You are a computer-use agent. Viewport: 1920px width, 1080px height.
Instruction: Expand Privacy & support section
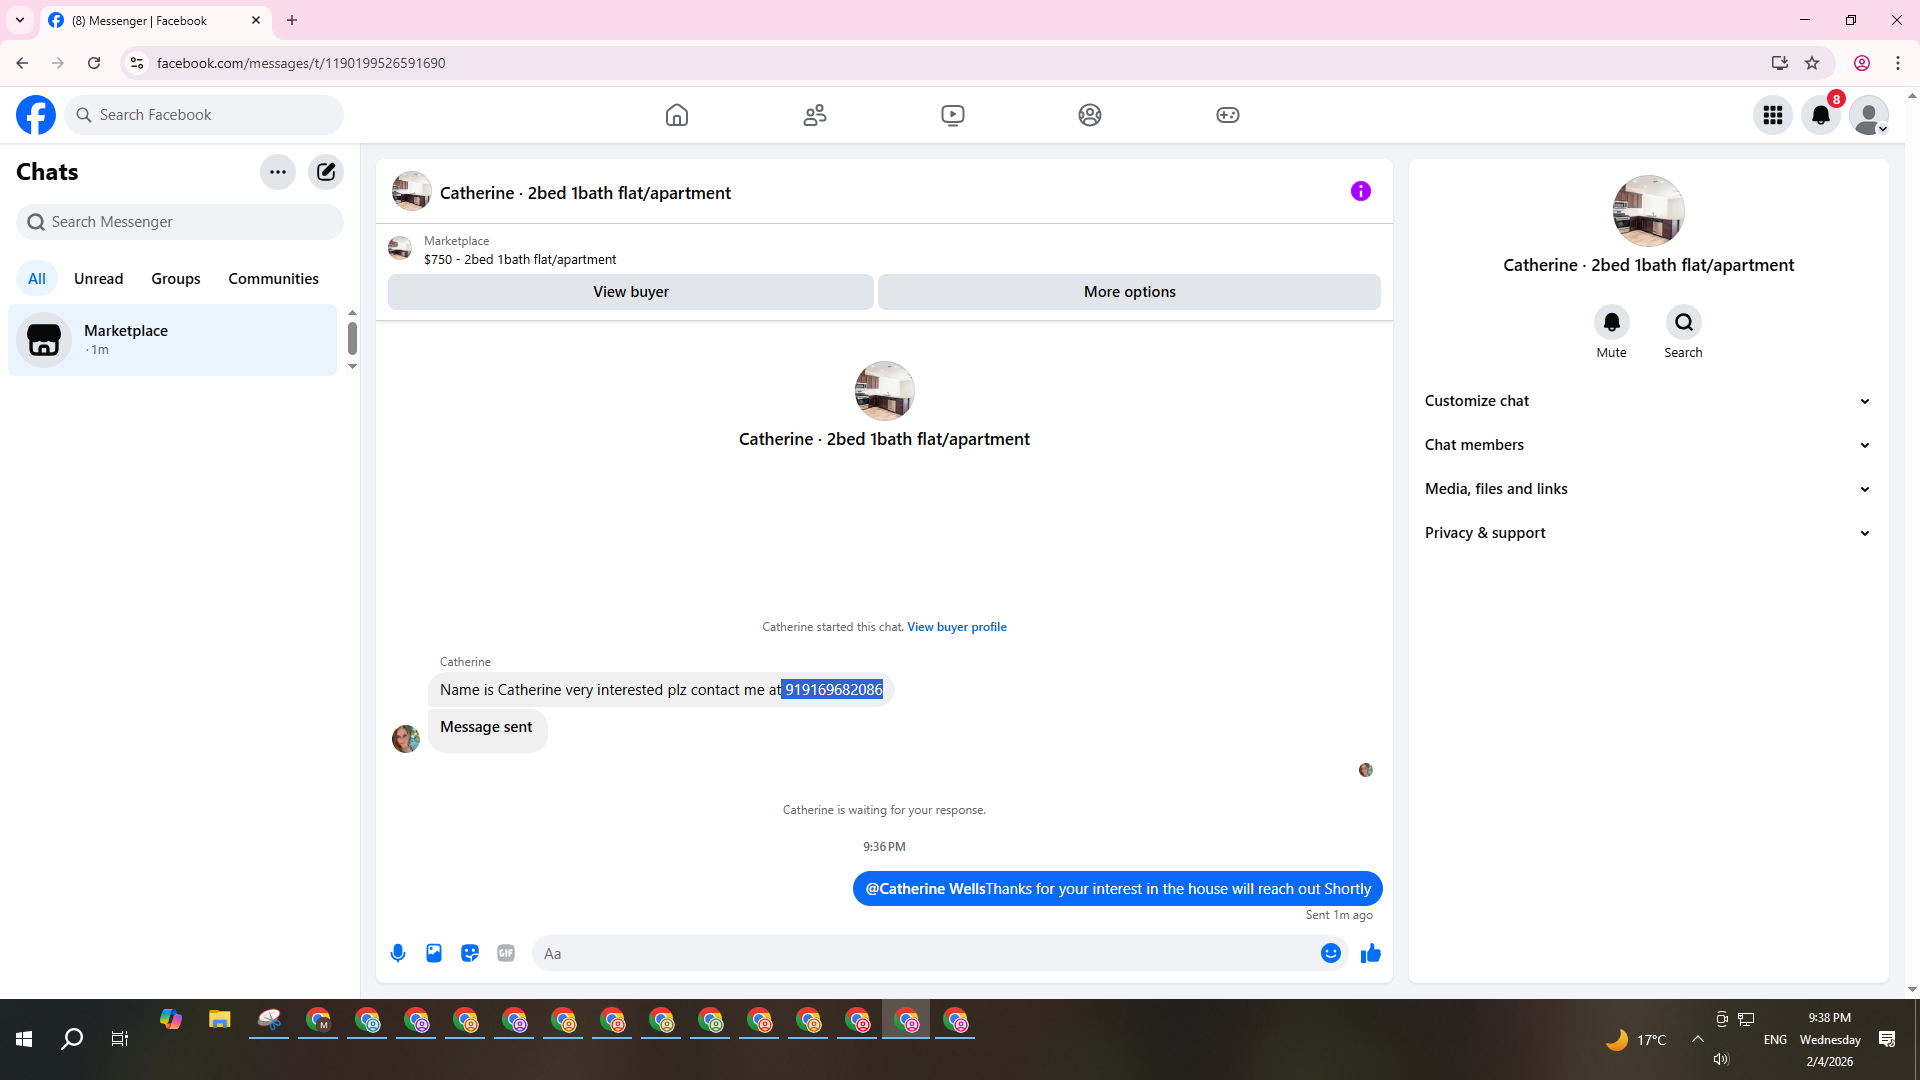pyautogui.click(x=1647, y=533)
